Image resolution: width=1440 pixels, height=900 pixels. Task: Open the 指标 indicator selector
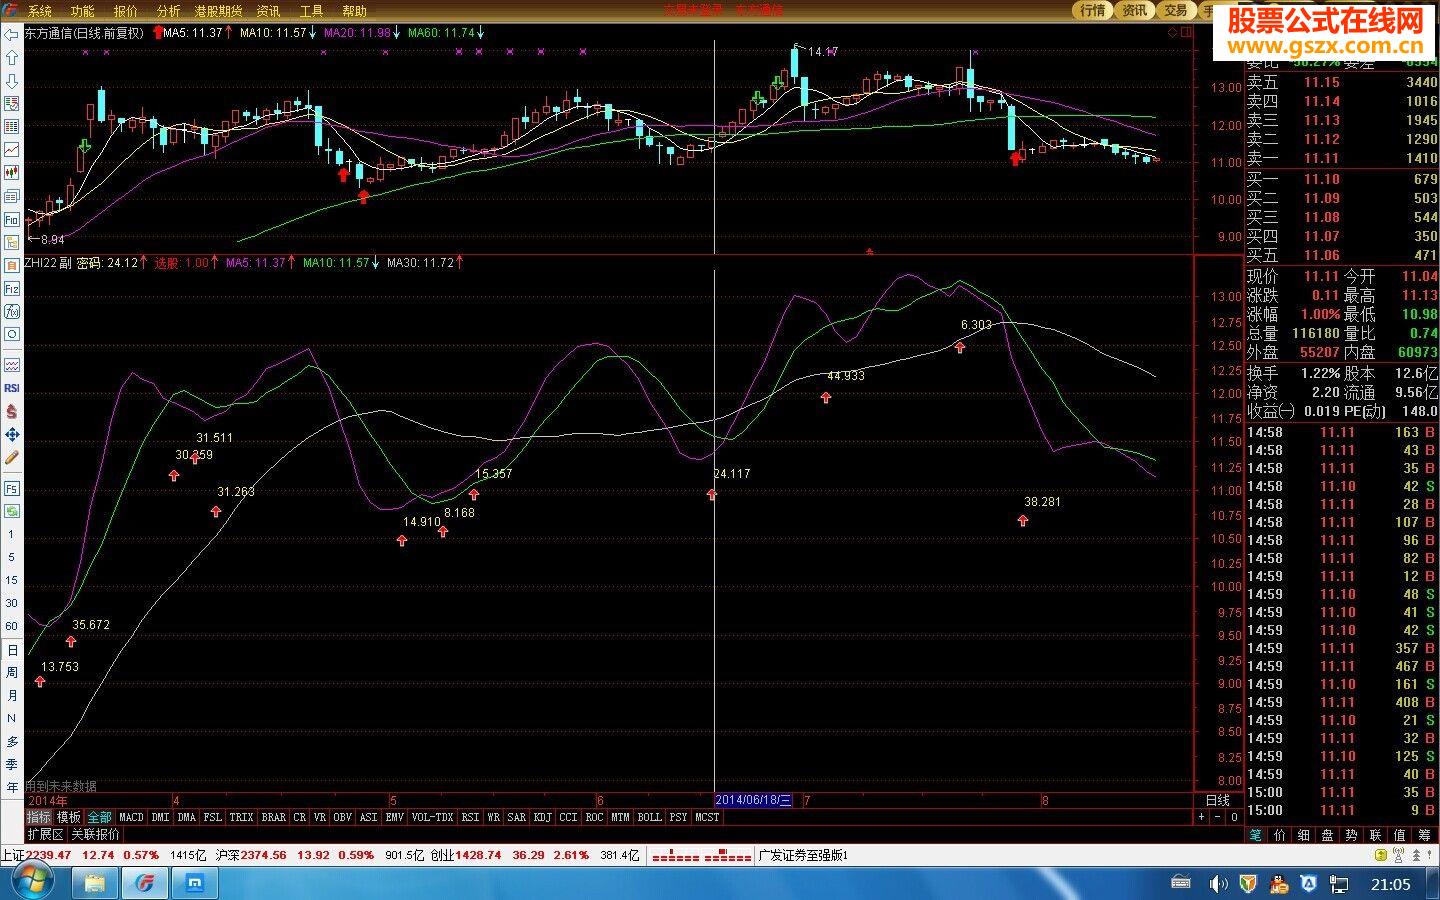tap(38, 817)
